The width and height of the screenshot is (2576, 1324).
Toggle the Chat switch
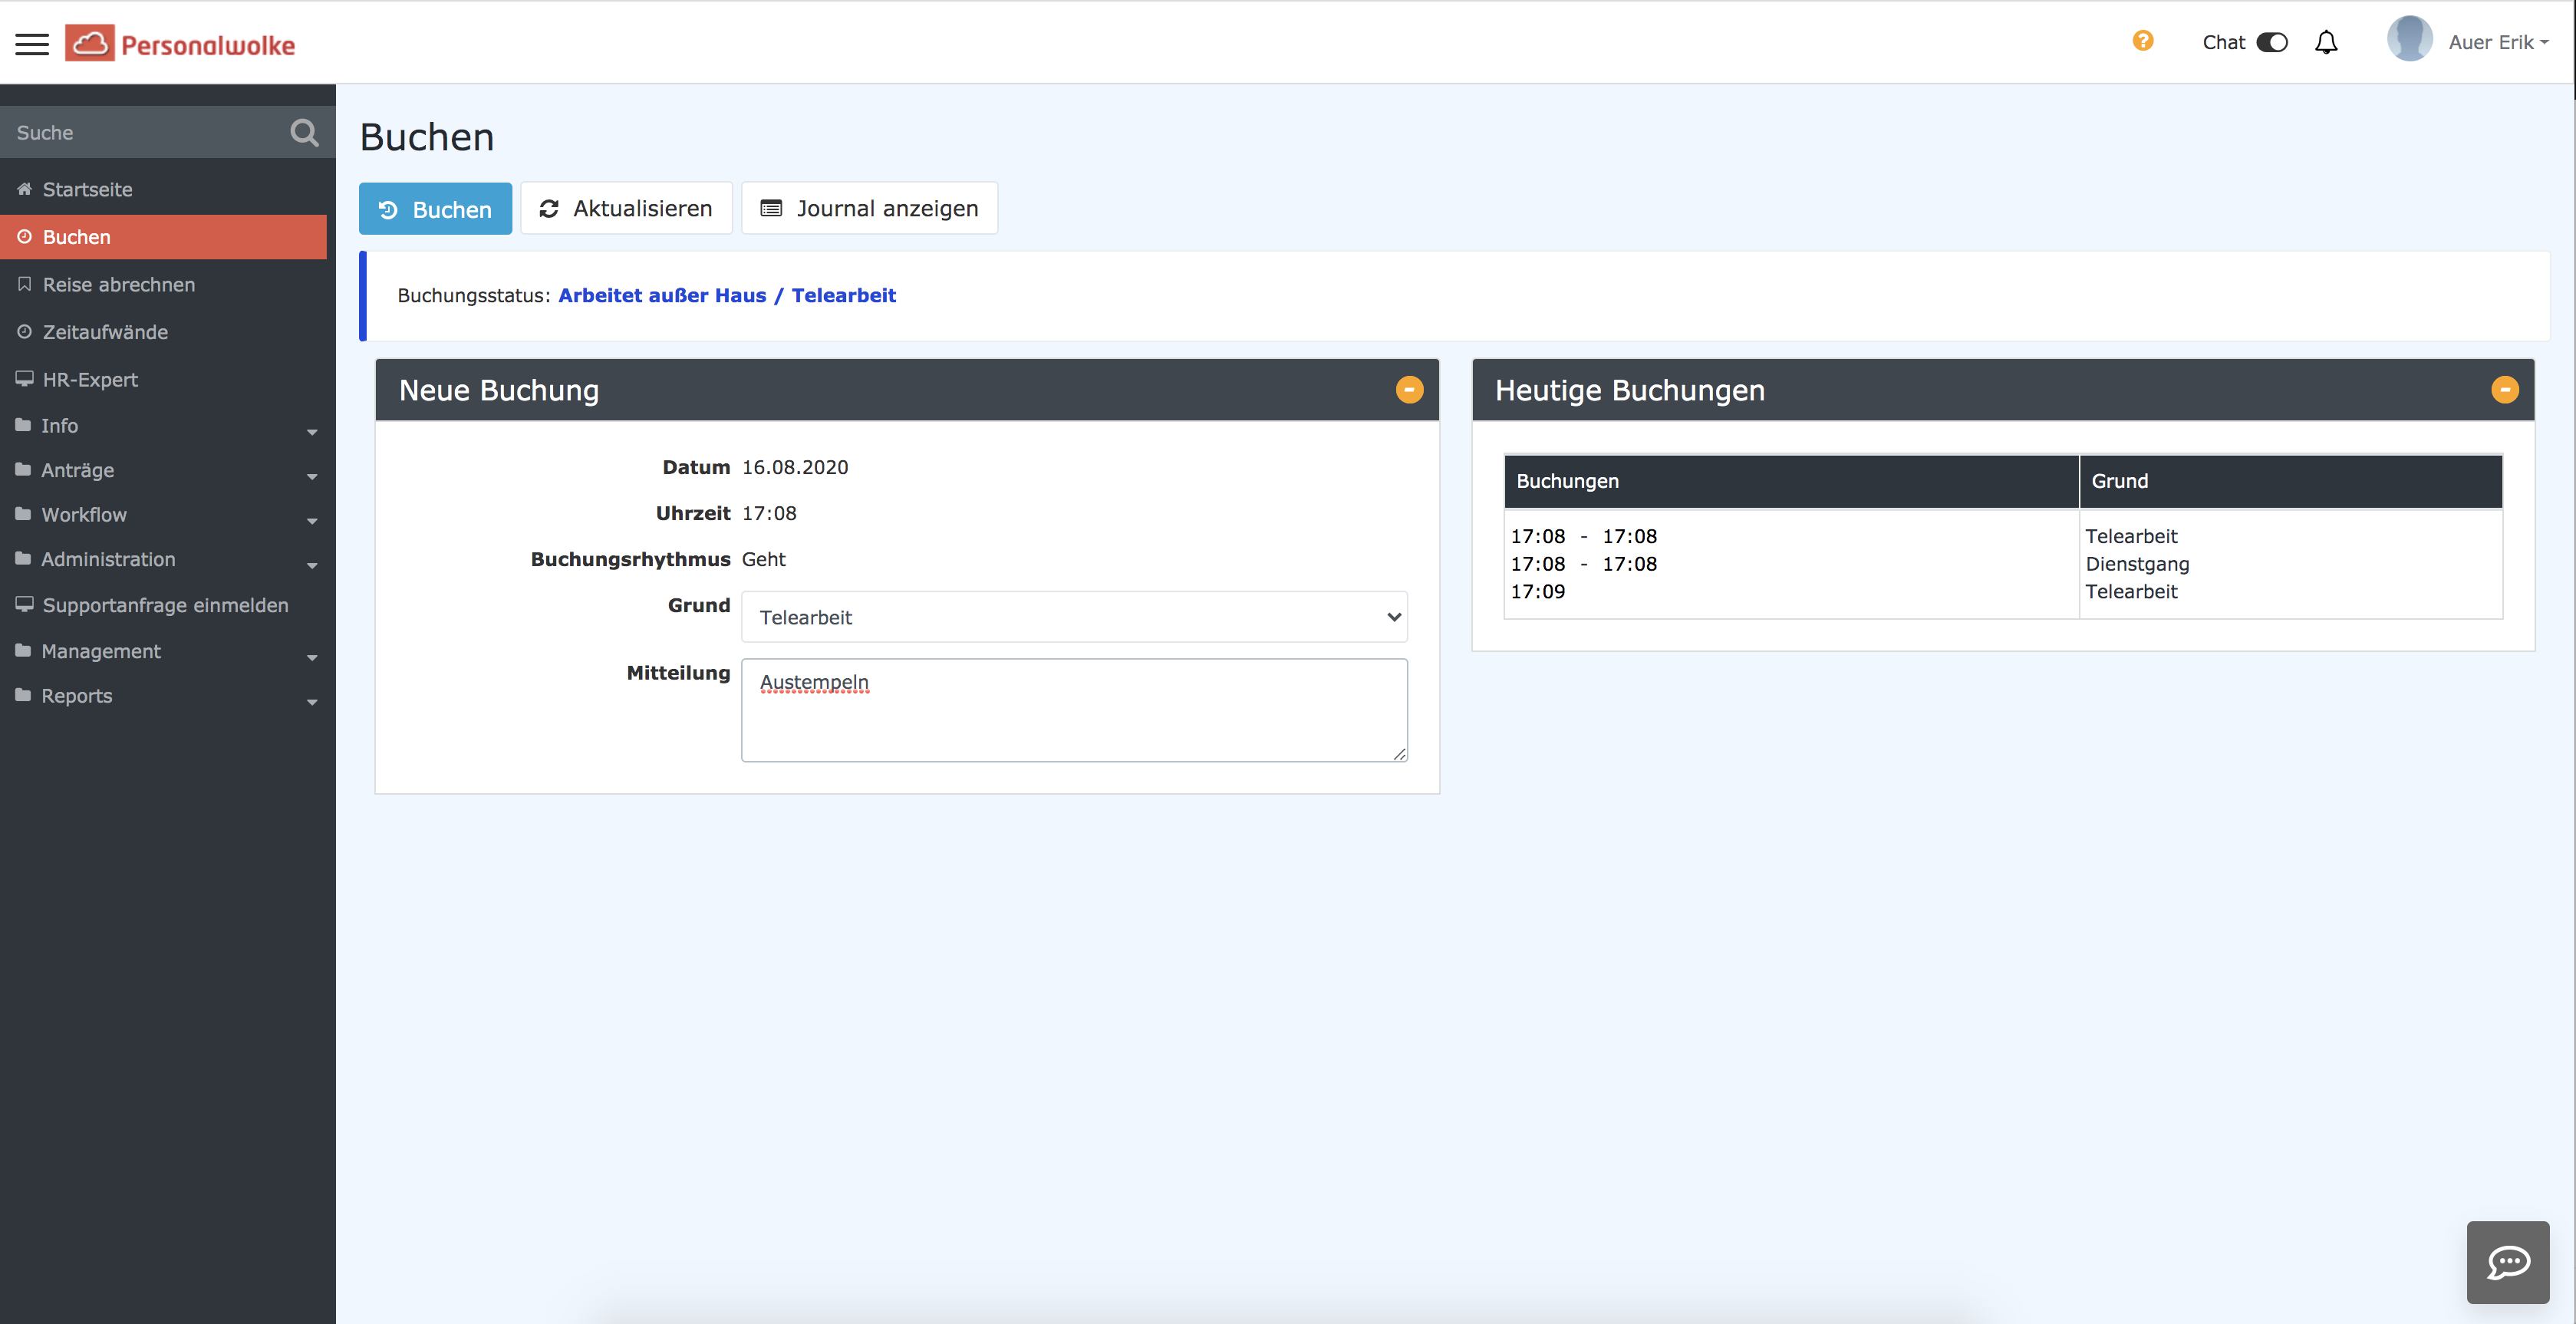2271,42
